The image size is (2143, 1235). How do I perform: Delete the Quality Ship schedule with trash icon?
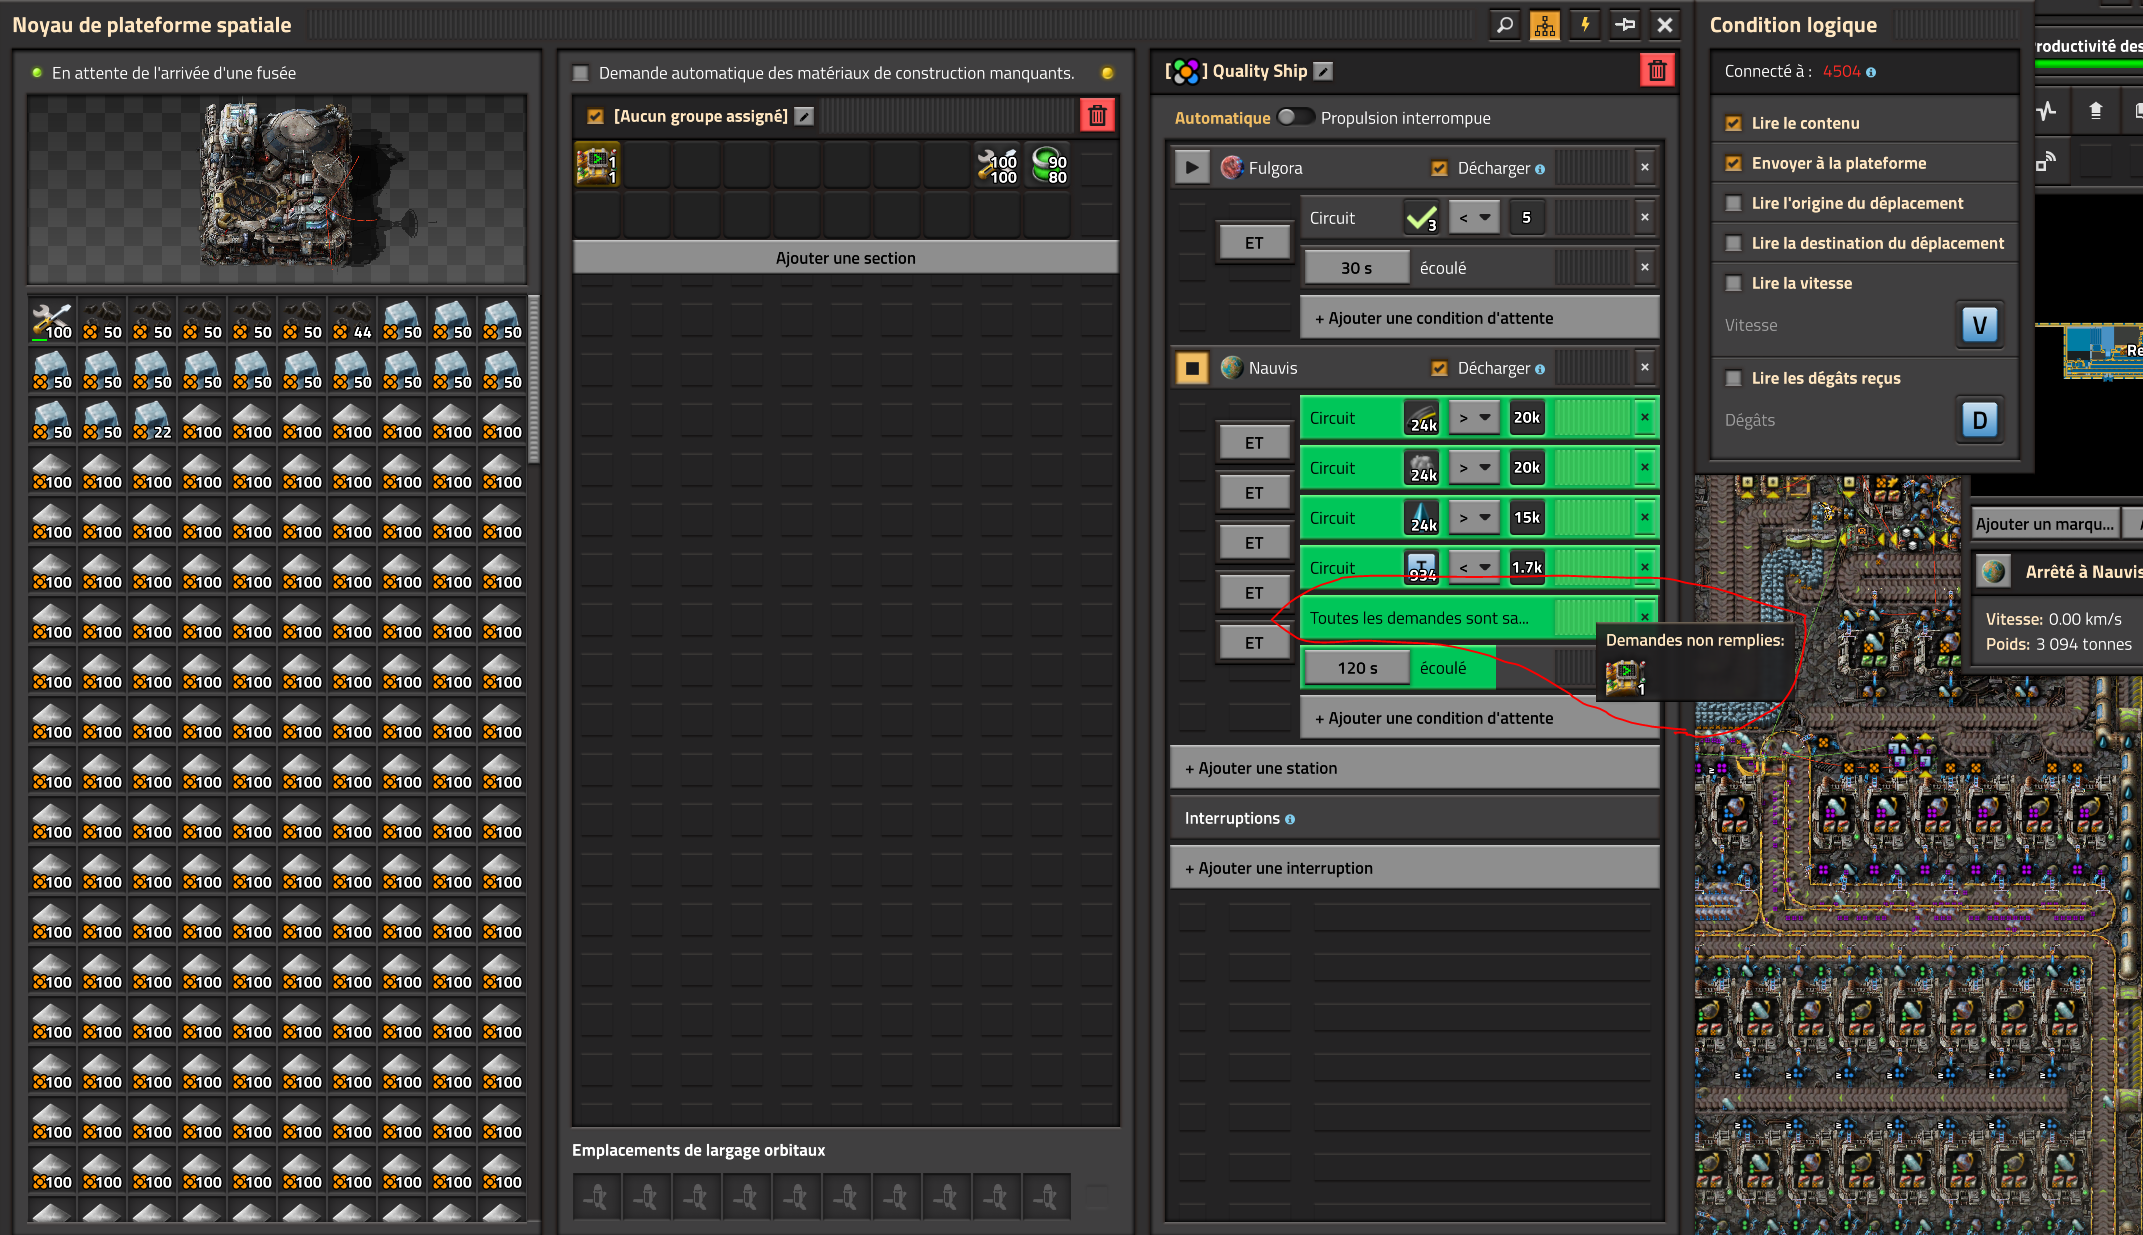pyautogui.click(x=1656, y=71)
